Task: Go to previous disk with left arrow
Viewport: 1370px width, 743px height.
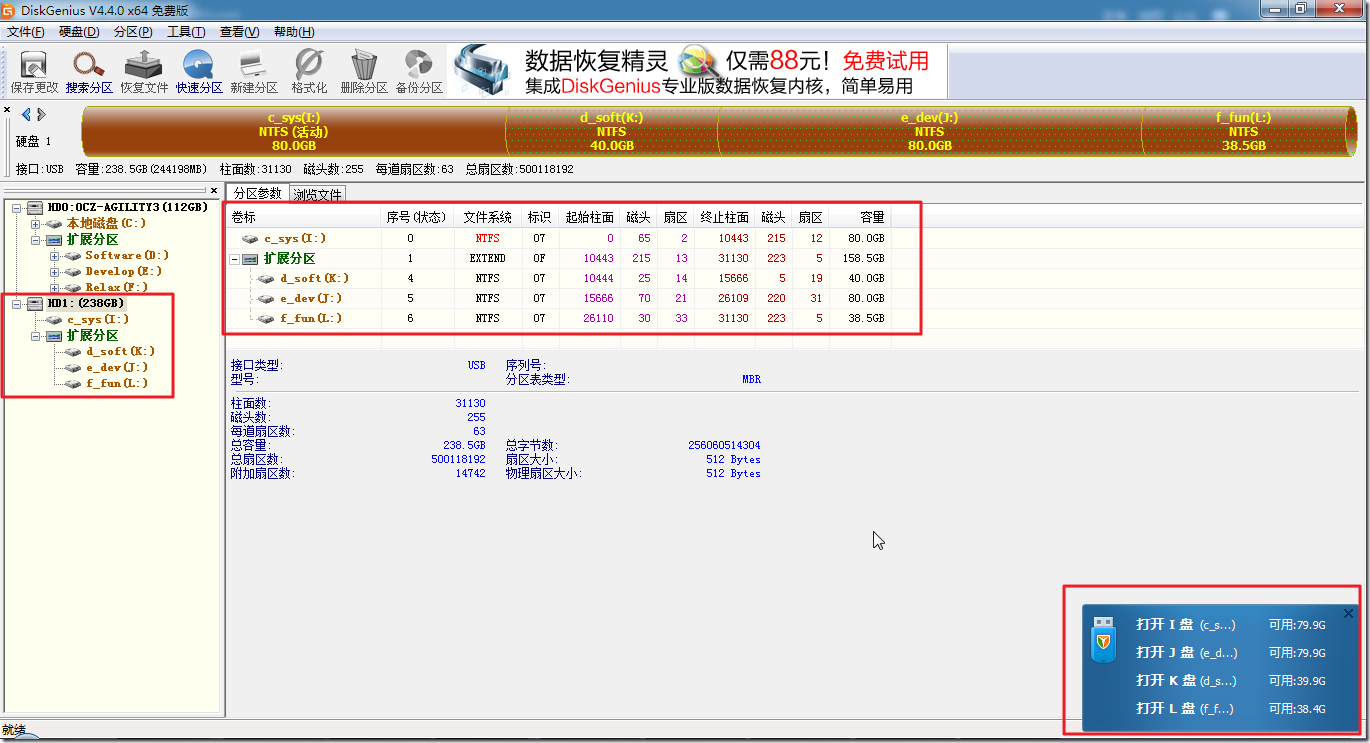Action: pos(26,114)
